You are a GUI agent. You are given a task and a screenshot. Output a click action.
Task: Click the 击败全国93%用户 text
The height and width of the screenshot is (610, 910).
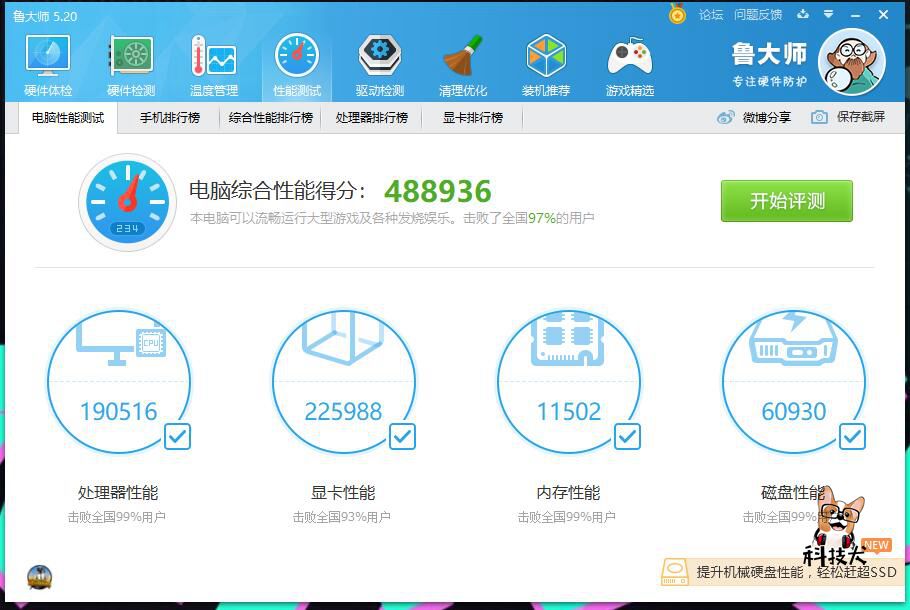[x=341, y=517]
